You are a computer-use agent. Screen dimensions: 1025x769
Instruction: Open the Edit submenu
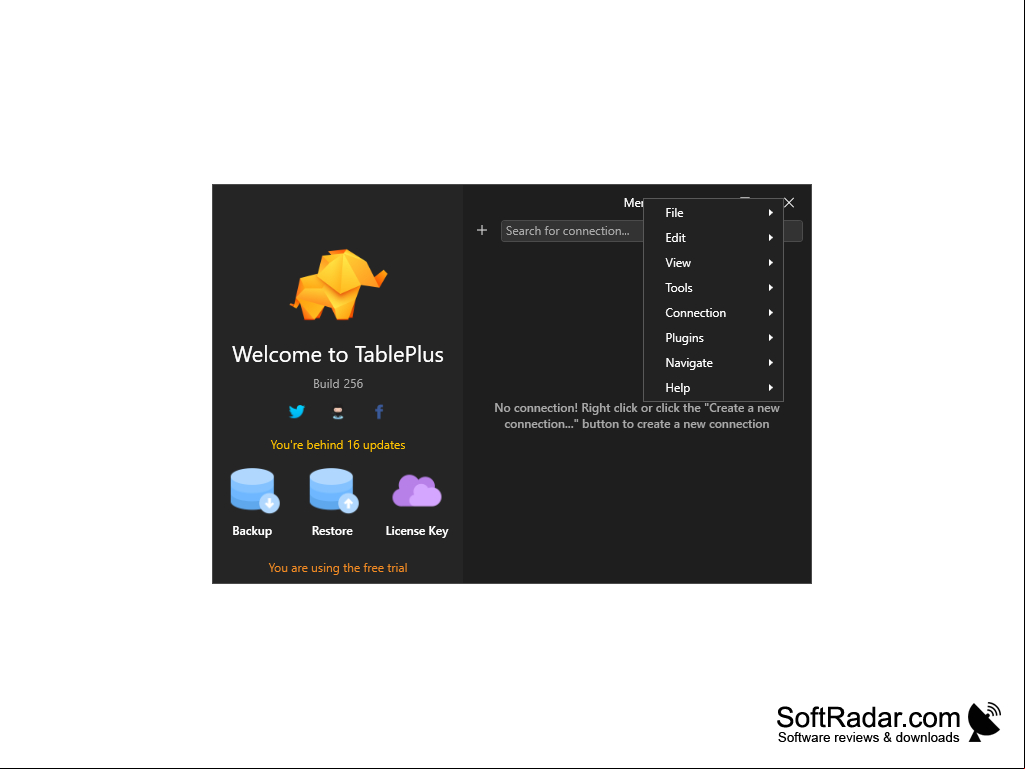coord(713,238)
